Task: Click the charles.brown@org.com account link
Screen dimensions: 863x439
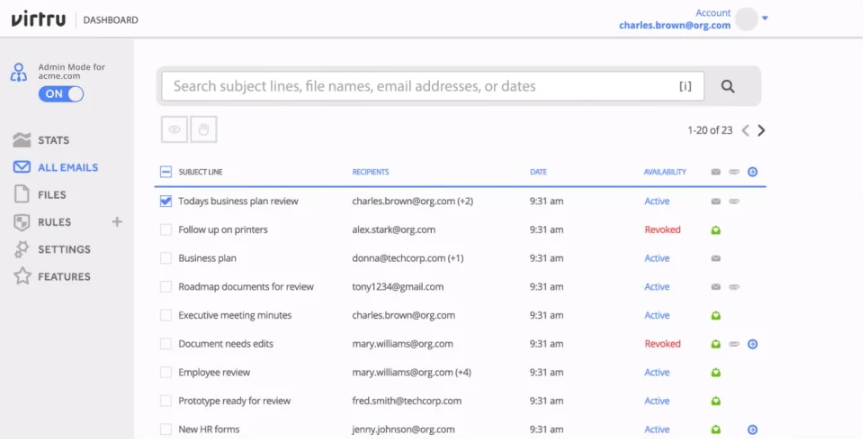Action: click(675, 25)
